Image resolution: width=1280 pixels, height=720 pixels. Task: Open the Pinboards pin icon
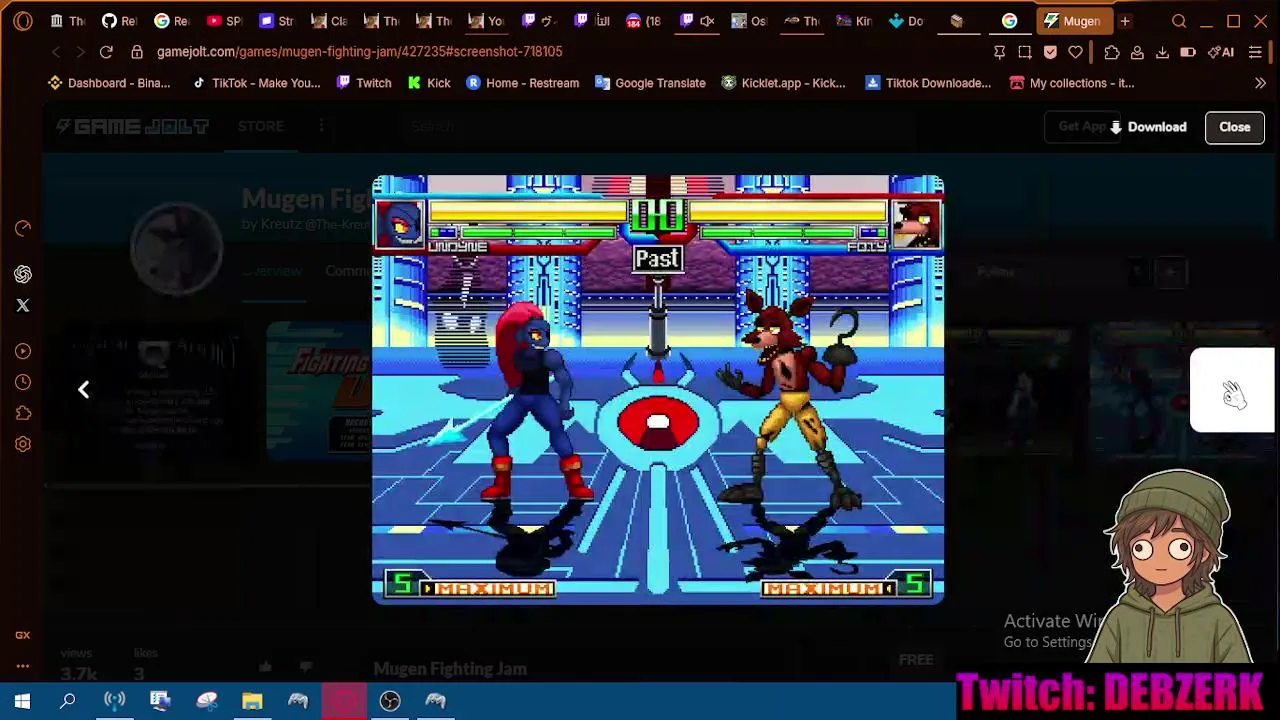tap(999, 52)
